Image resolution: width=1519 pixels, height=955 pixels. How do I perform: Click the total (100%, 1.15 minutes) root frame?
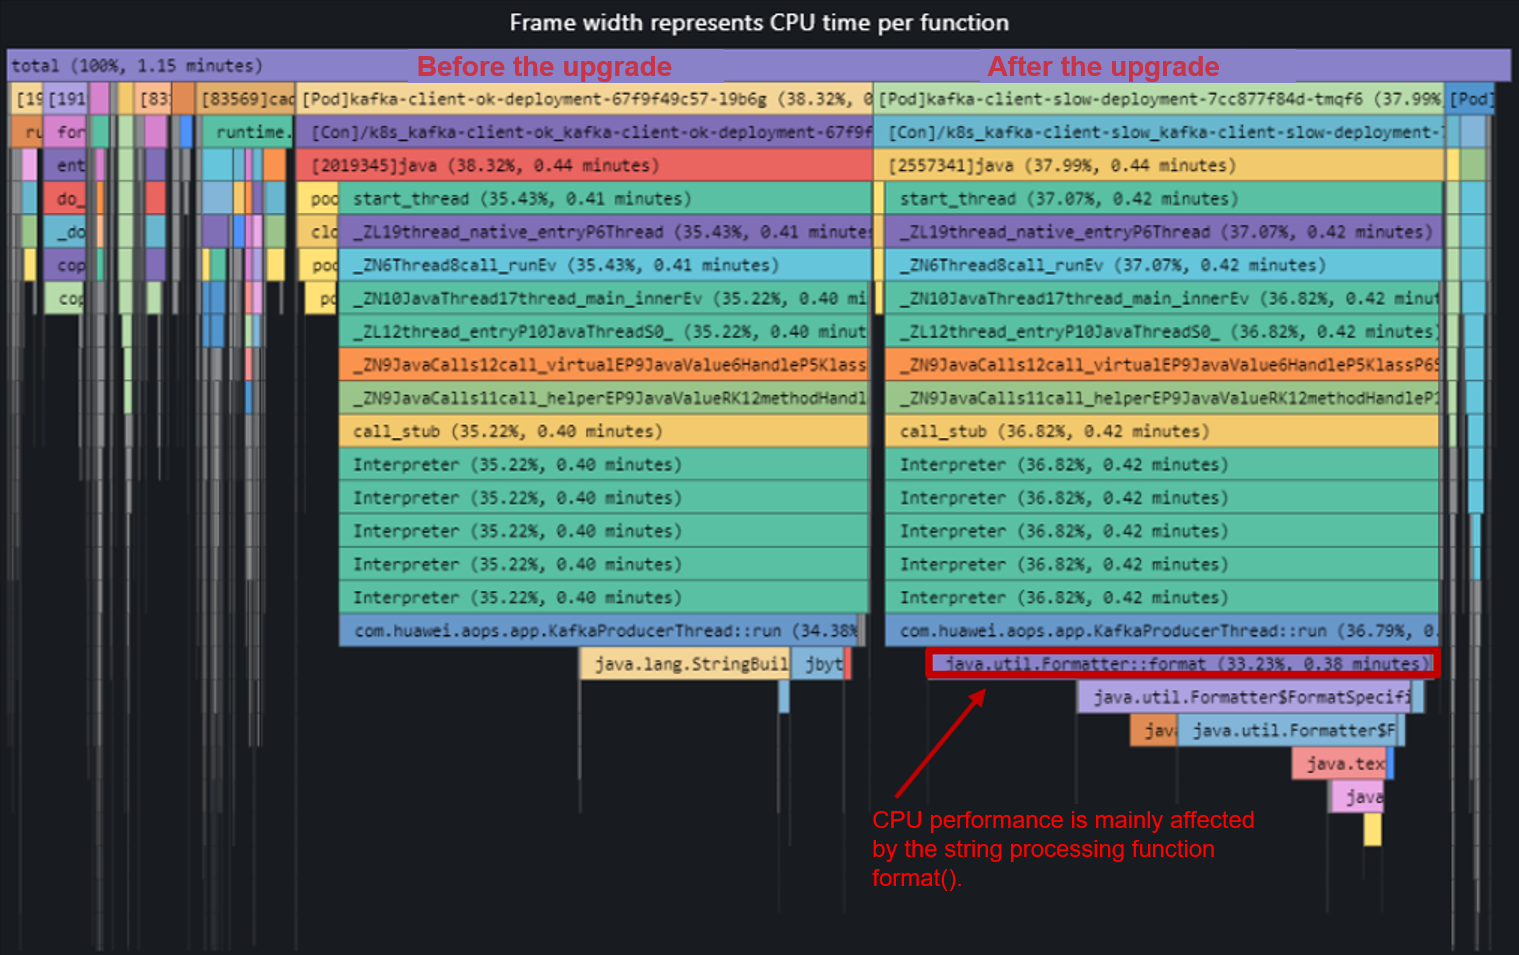click(137, 66)
